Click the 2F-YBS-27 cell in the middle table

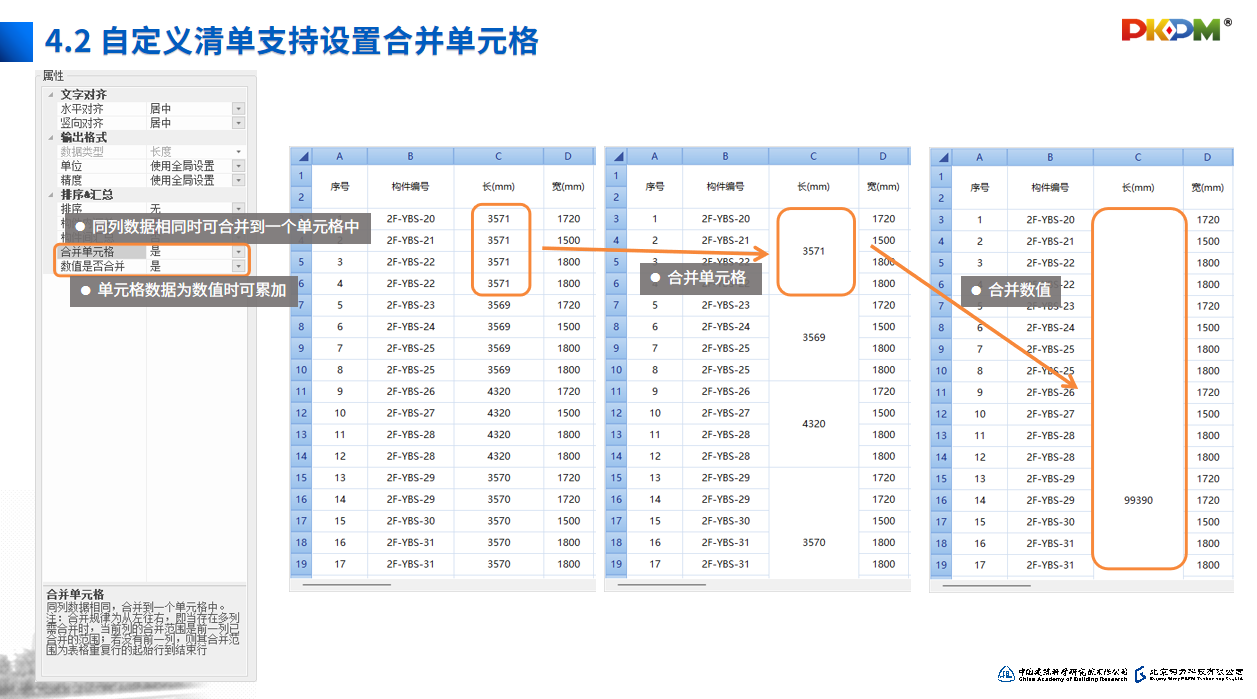click(725, 413)
